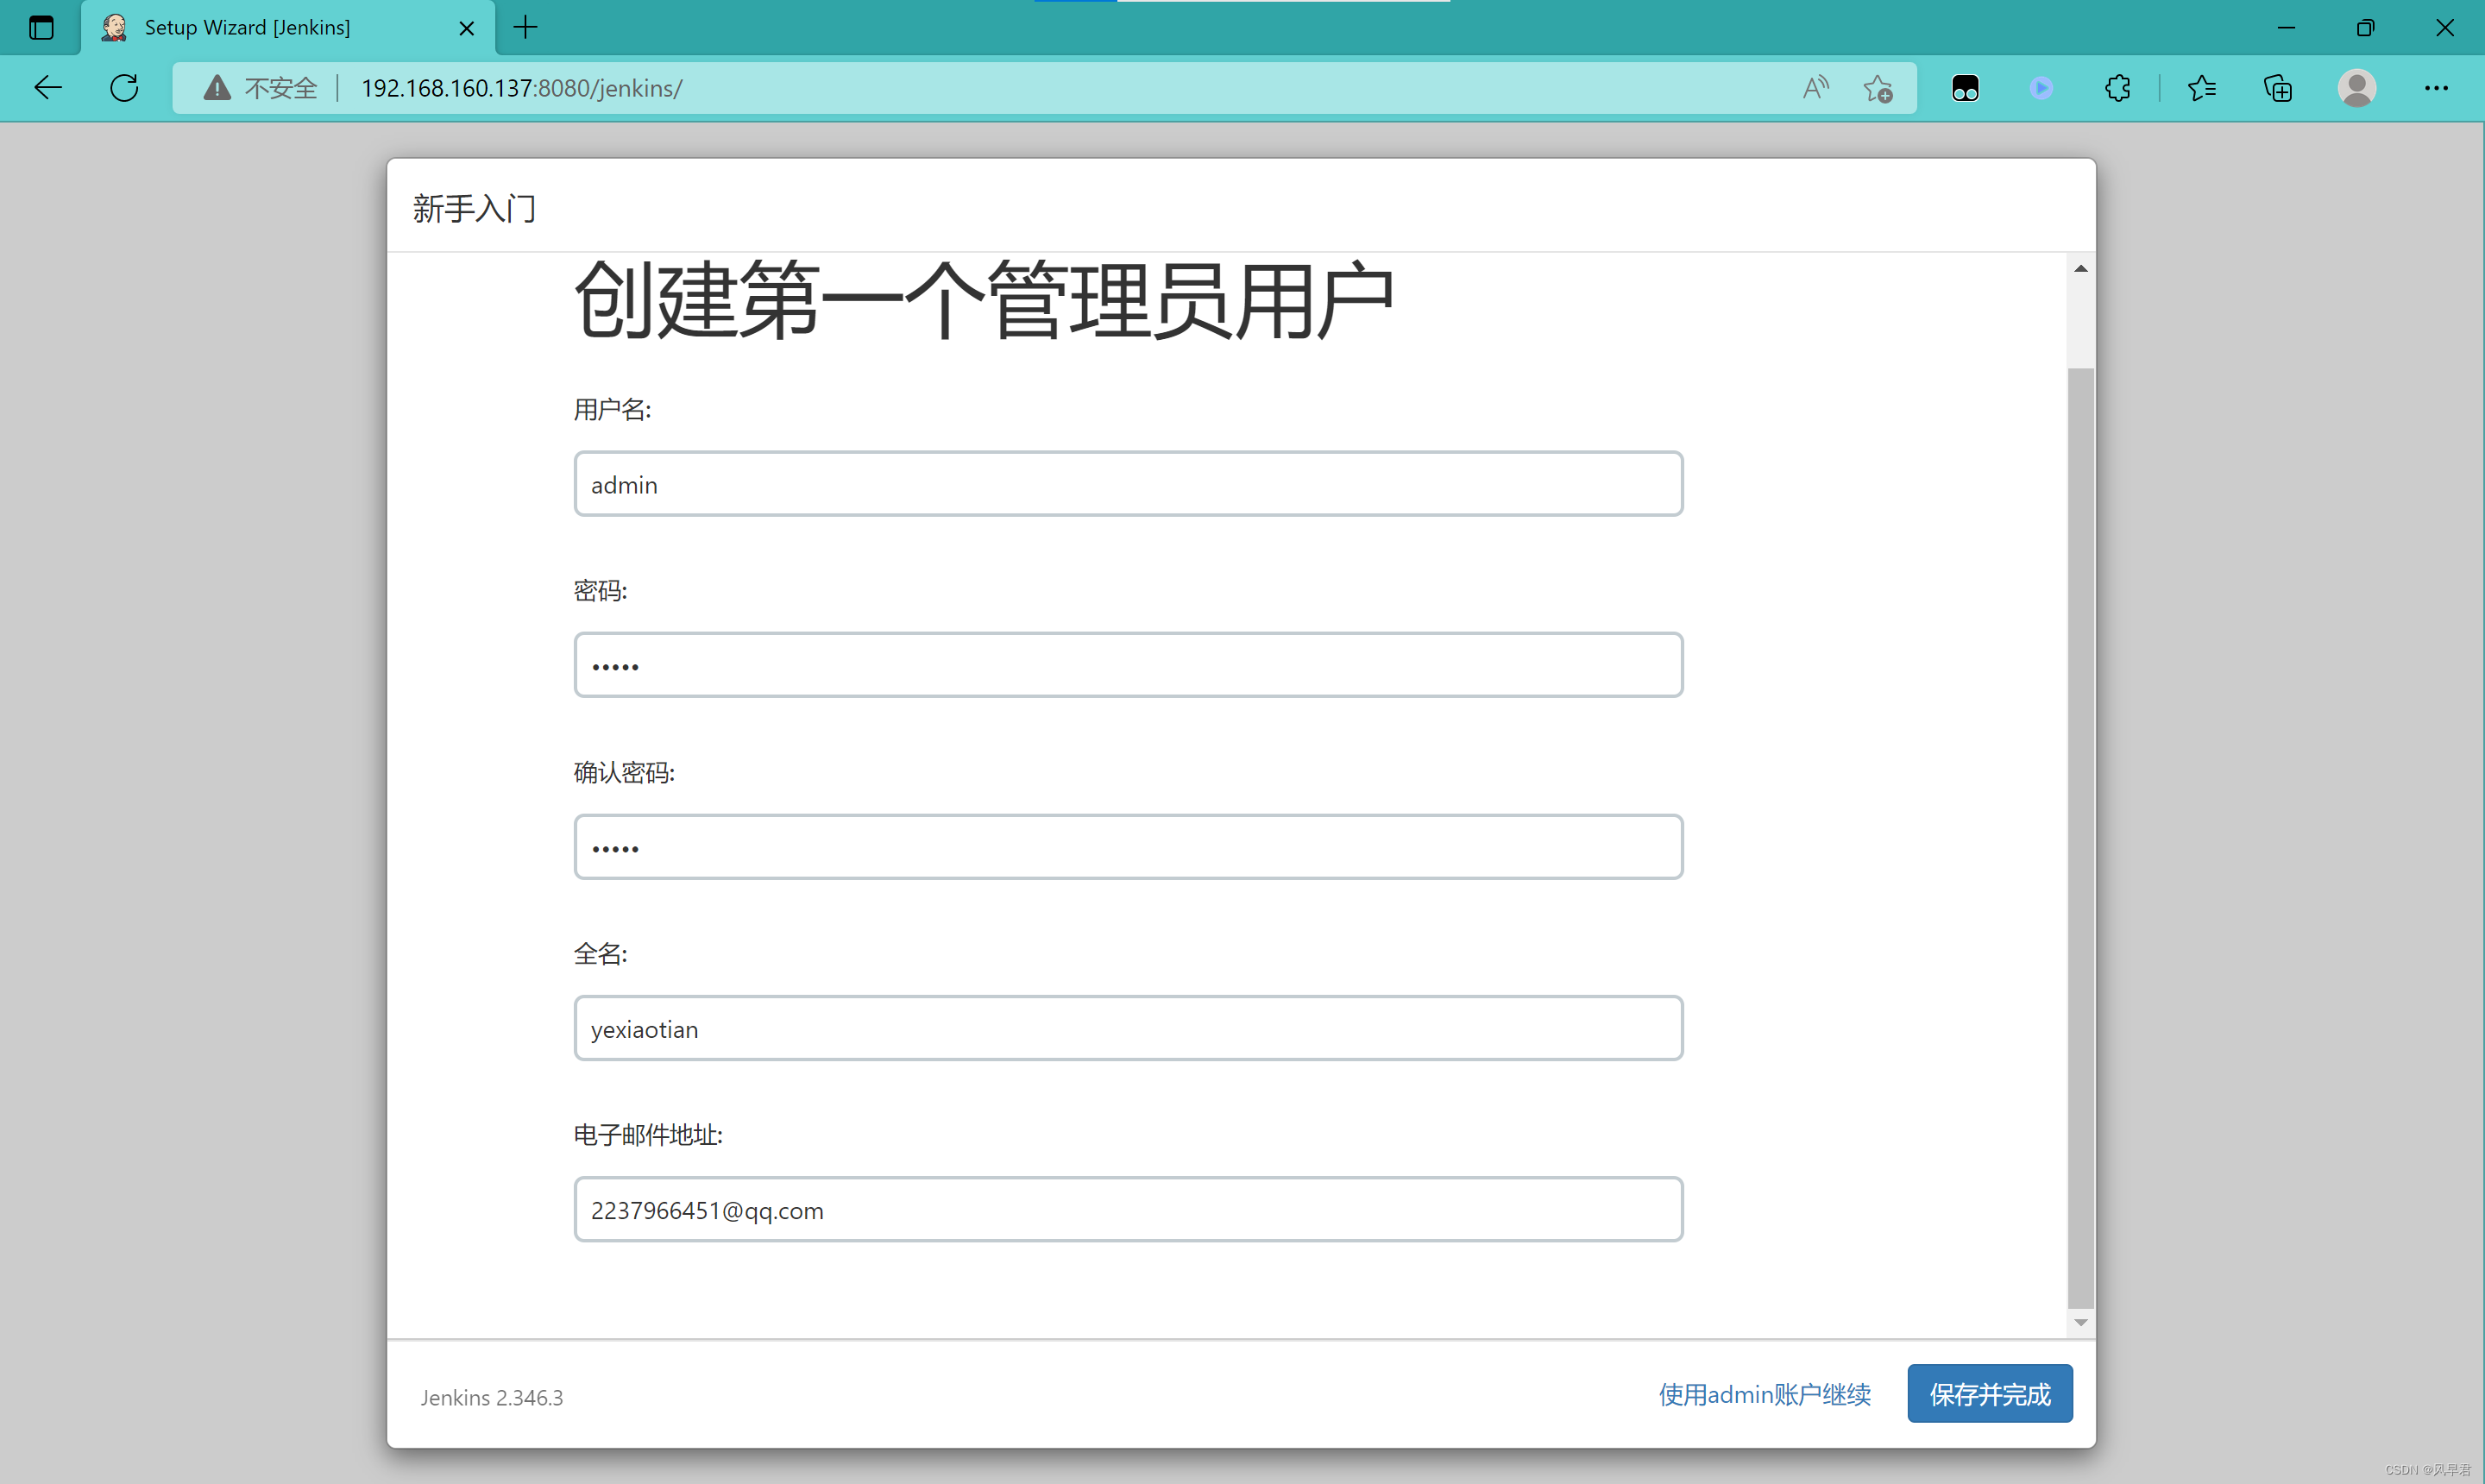The image size is (2485, 1484).
Task: Focus the username field containing admin
Action: (x=1128, y=484)
